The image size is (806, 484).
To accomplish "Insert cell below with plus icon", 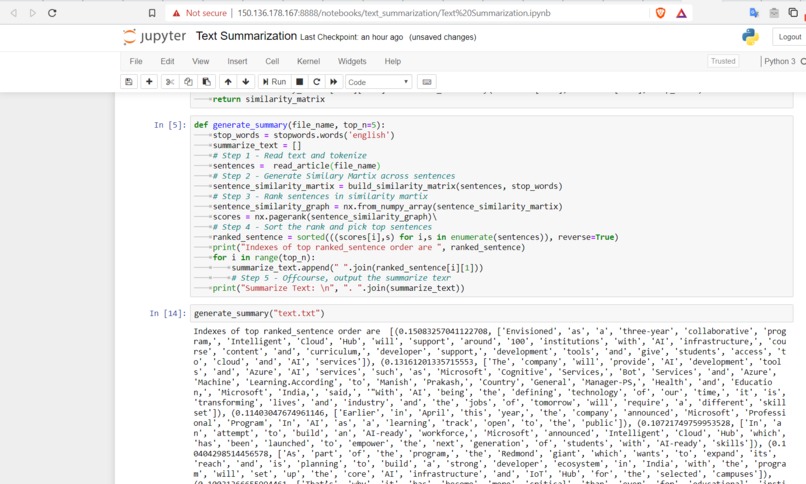I will pos(149,82).
